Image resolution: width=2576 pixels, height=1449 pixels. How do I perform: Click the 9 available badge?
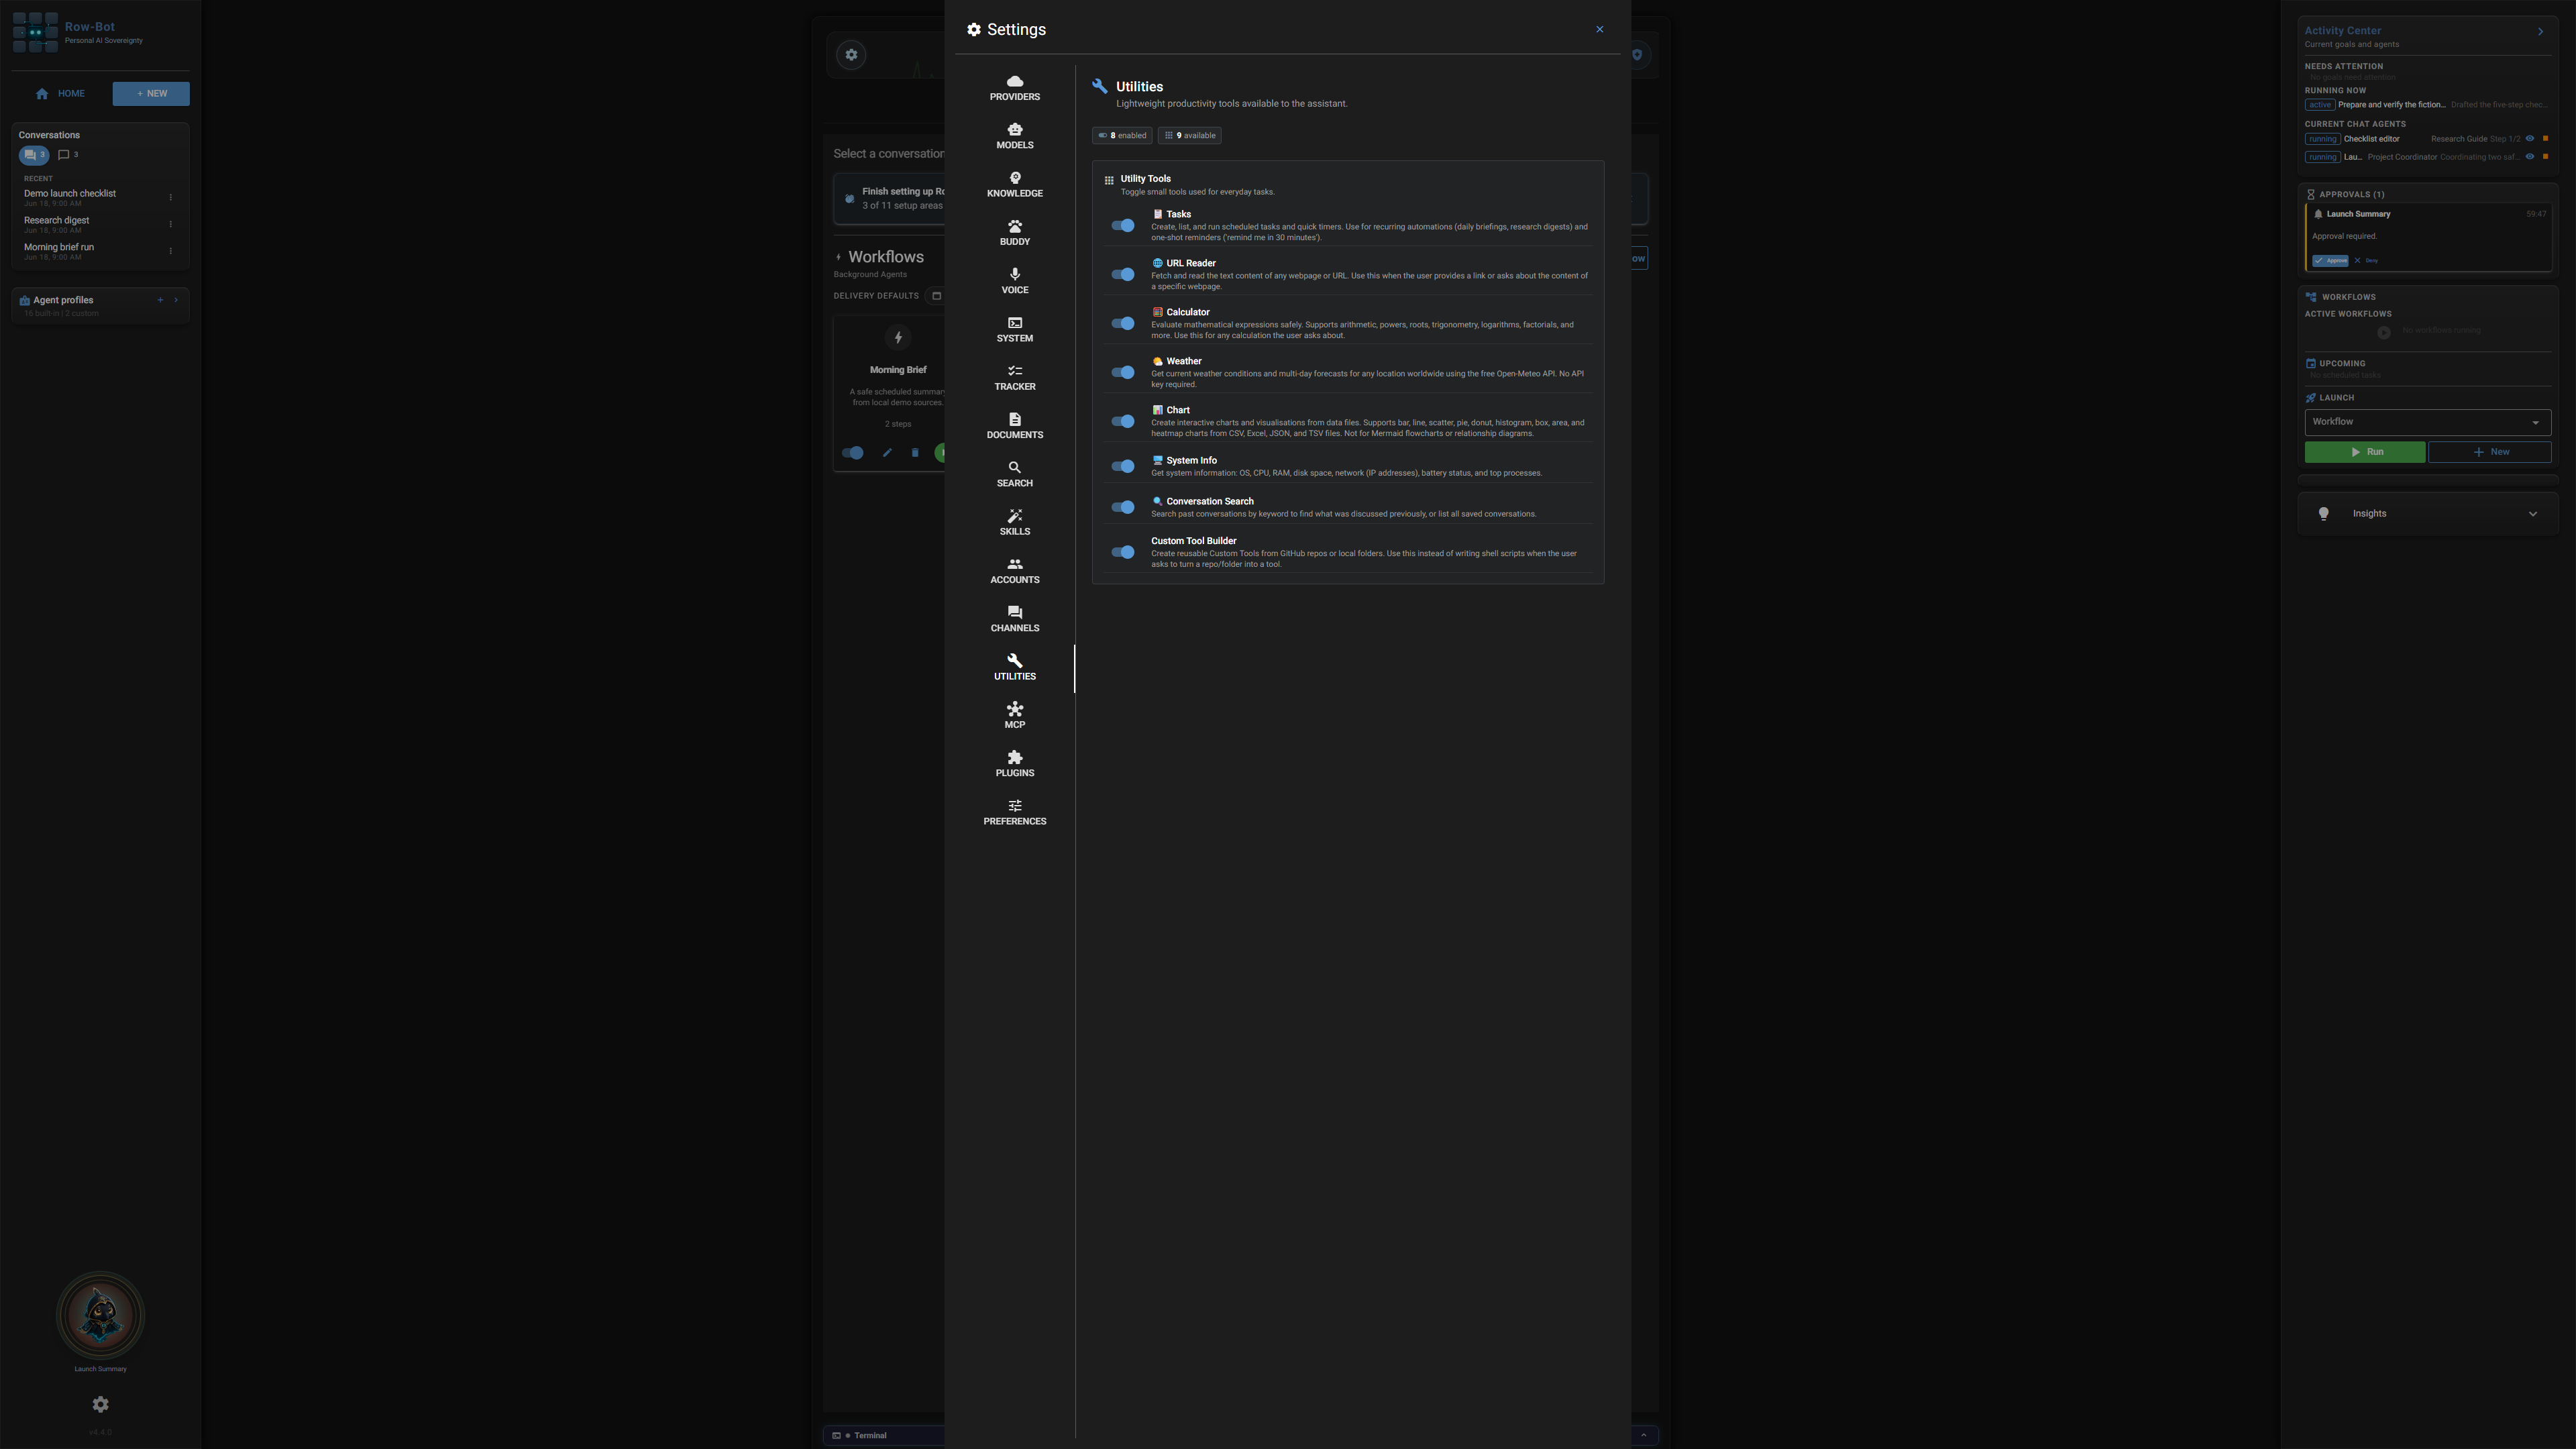tap(1189, 136)
